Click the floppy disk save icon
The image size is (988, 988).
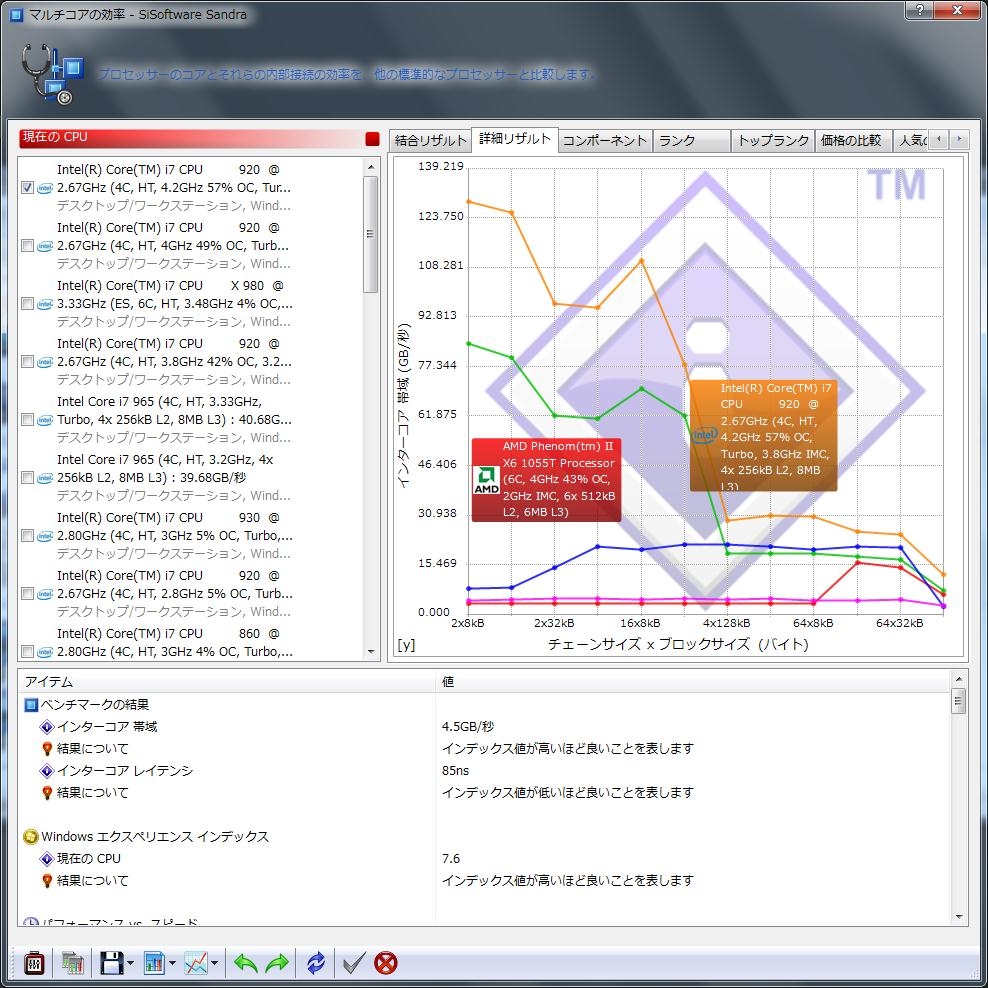[x=111, y=963]
